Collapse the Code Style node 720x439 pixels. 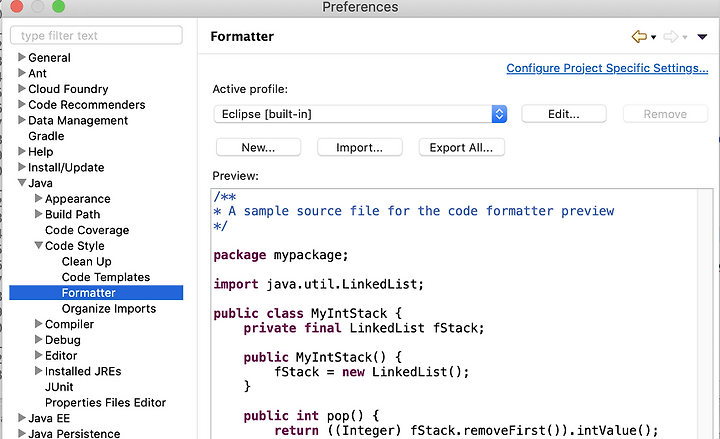(x=39, y=245)
